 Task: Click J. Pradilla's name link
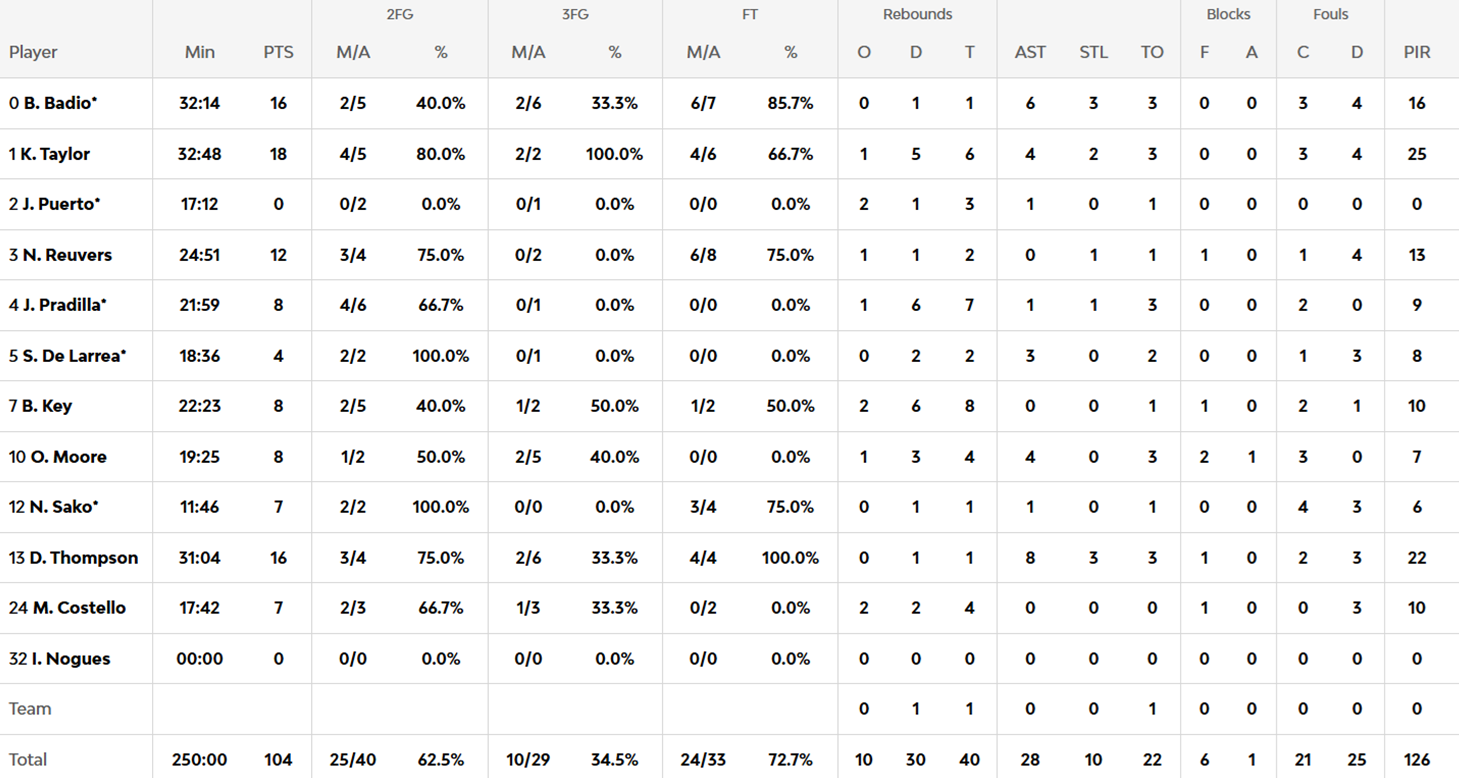(x=62, y=305)
